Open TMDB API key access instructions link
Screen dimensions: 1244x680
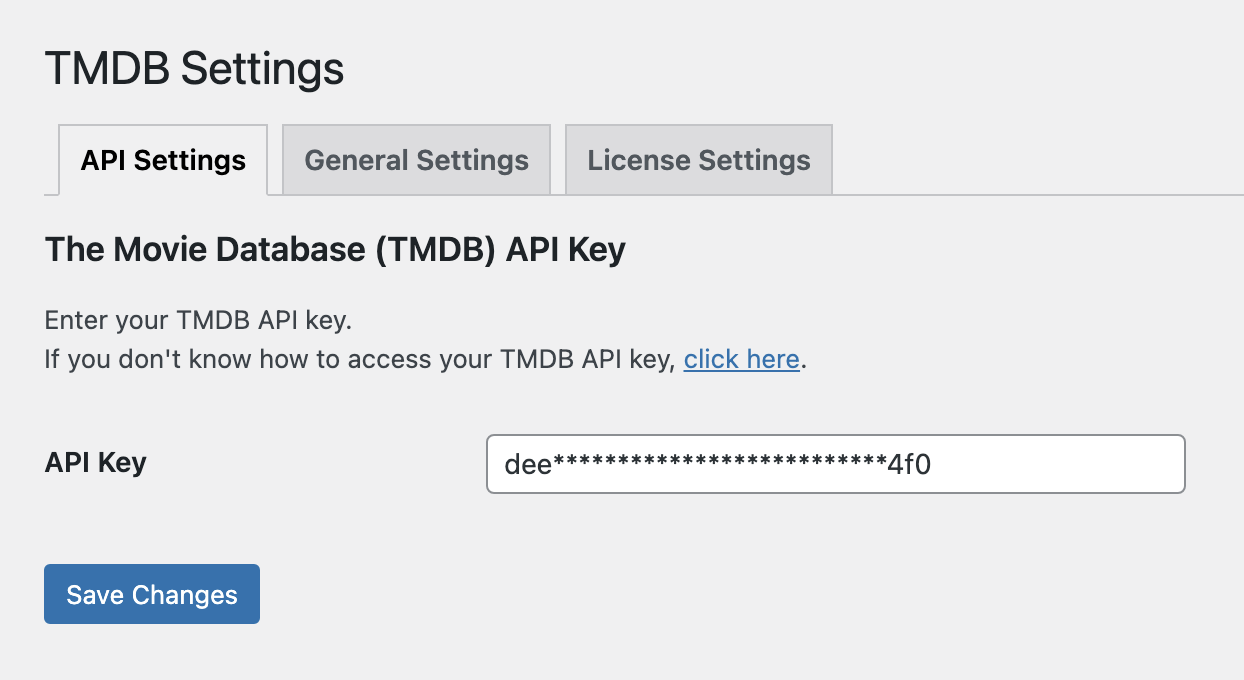[x=741, y=359]
